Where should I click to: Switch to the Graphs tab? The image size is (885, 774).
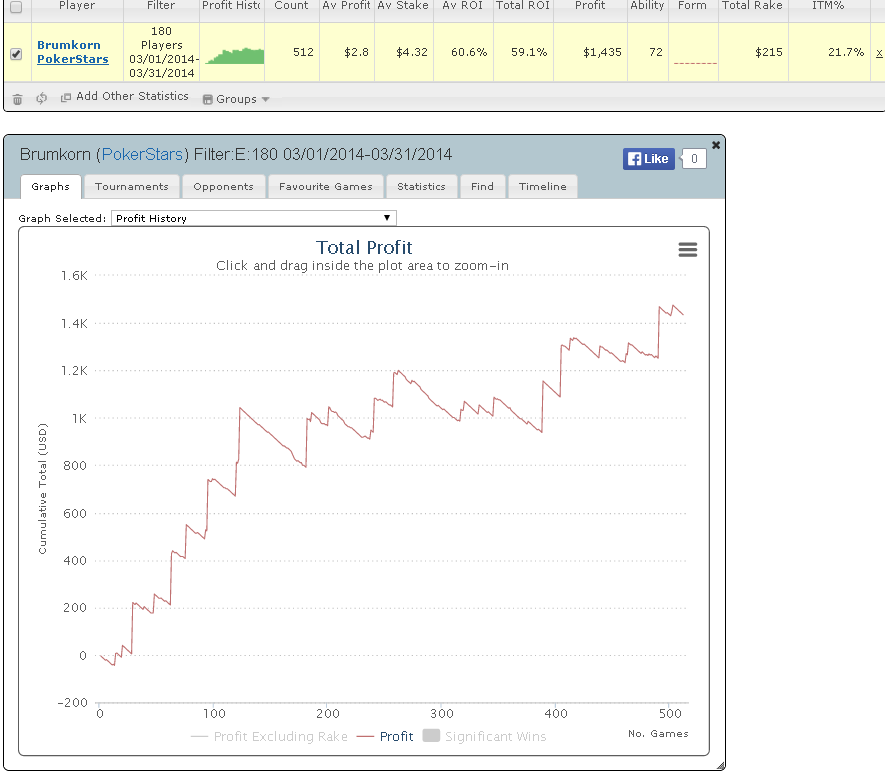point(51,186)
